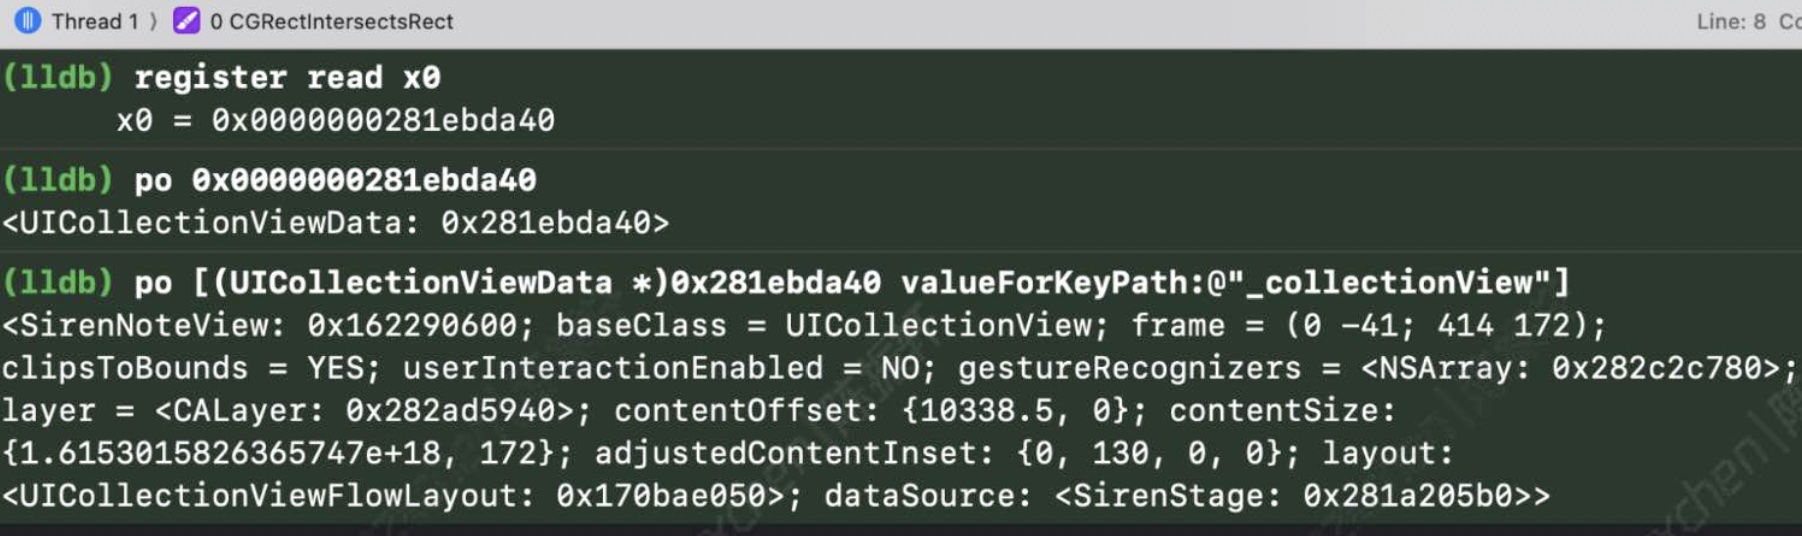1802x536 pixels.
Task: Click the UICollectionViewData output line
Action: 335,222
